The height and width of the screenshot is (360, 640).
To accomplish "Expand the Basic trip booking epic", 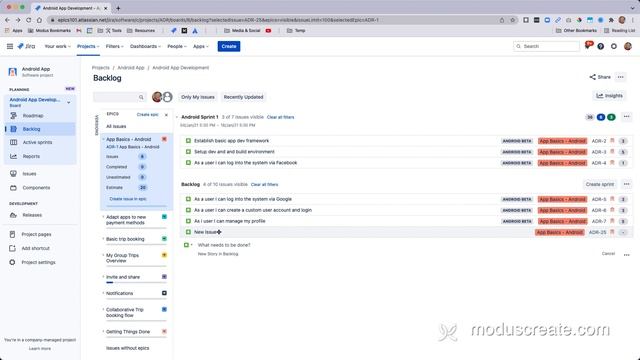I will (x=103, y=239).
